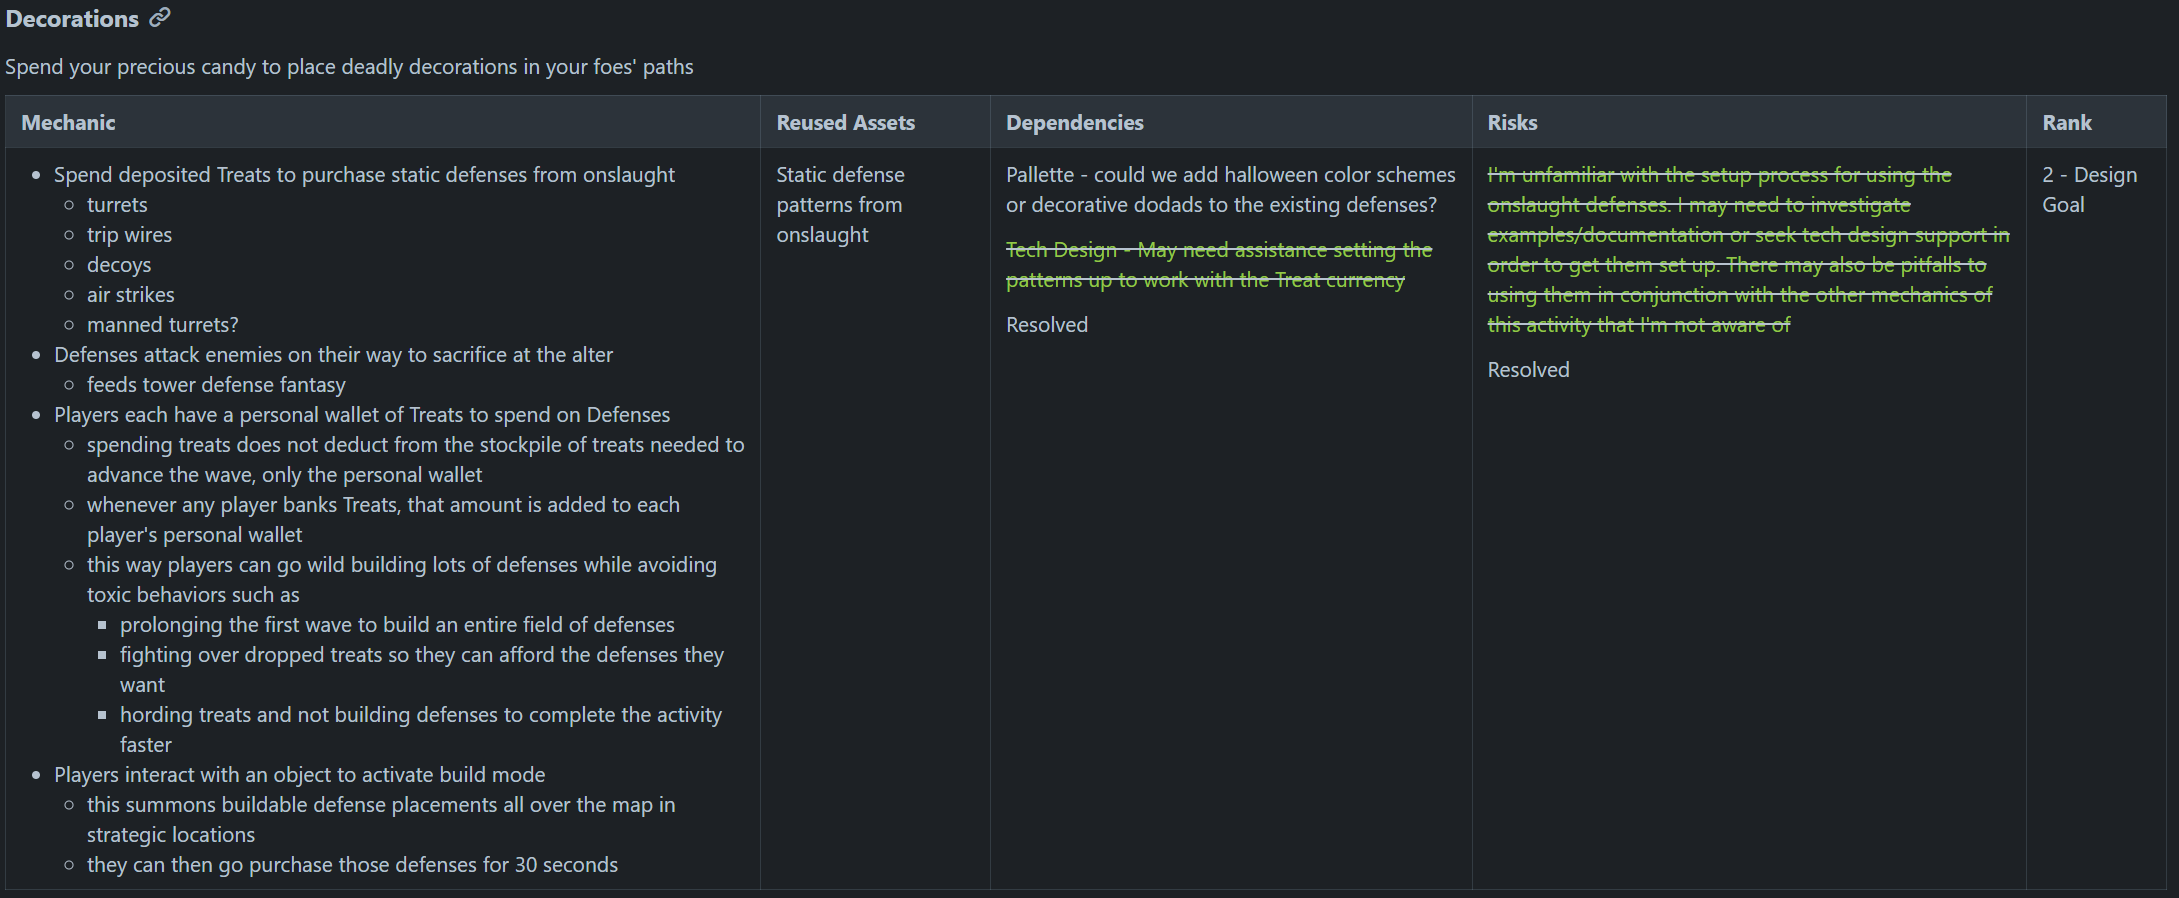Click 'Static defense patterns from onslaught' cell text
The height and width of the screenshot is (898, 2179).
pos(840,205)
